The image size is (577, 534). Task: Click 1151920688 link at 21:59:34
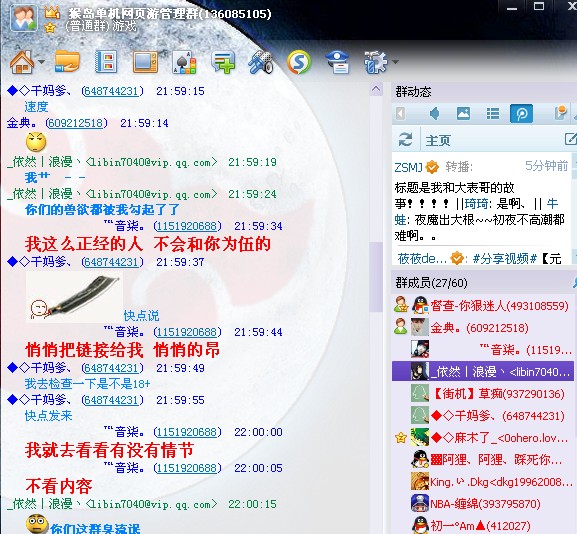click(187, 226)
